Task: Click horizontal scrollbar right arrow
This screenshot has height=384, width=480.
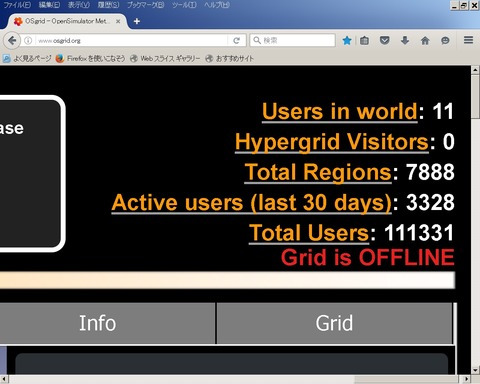Action: [x=466, y=379]
